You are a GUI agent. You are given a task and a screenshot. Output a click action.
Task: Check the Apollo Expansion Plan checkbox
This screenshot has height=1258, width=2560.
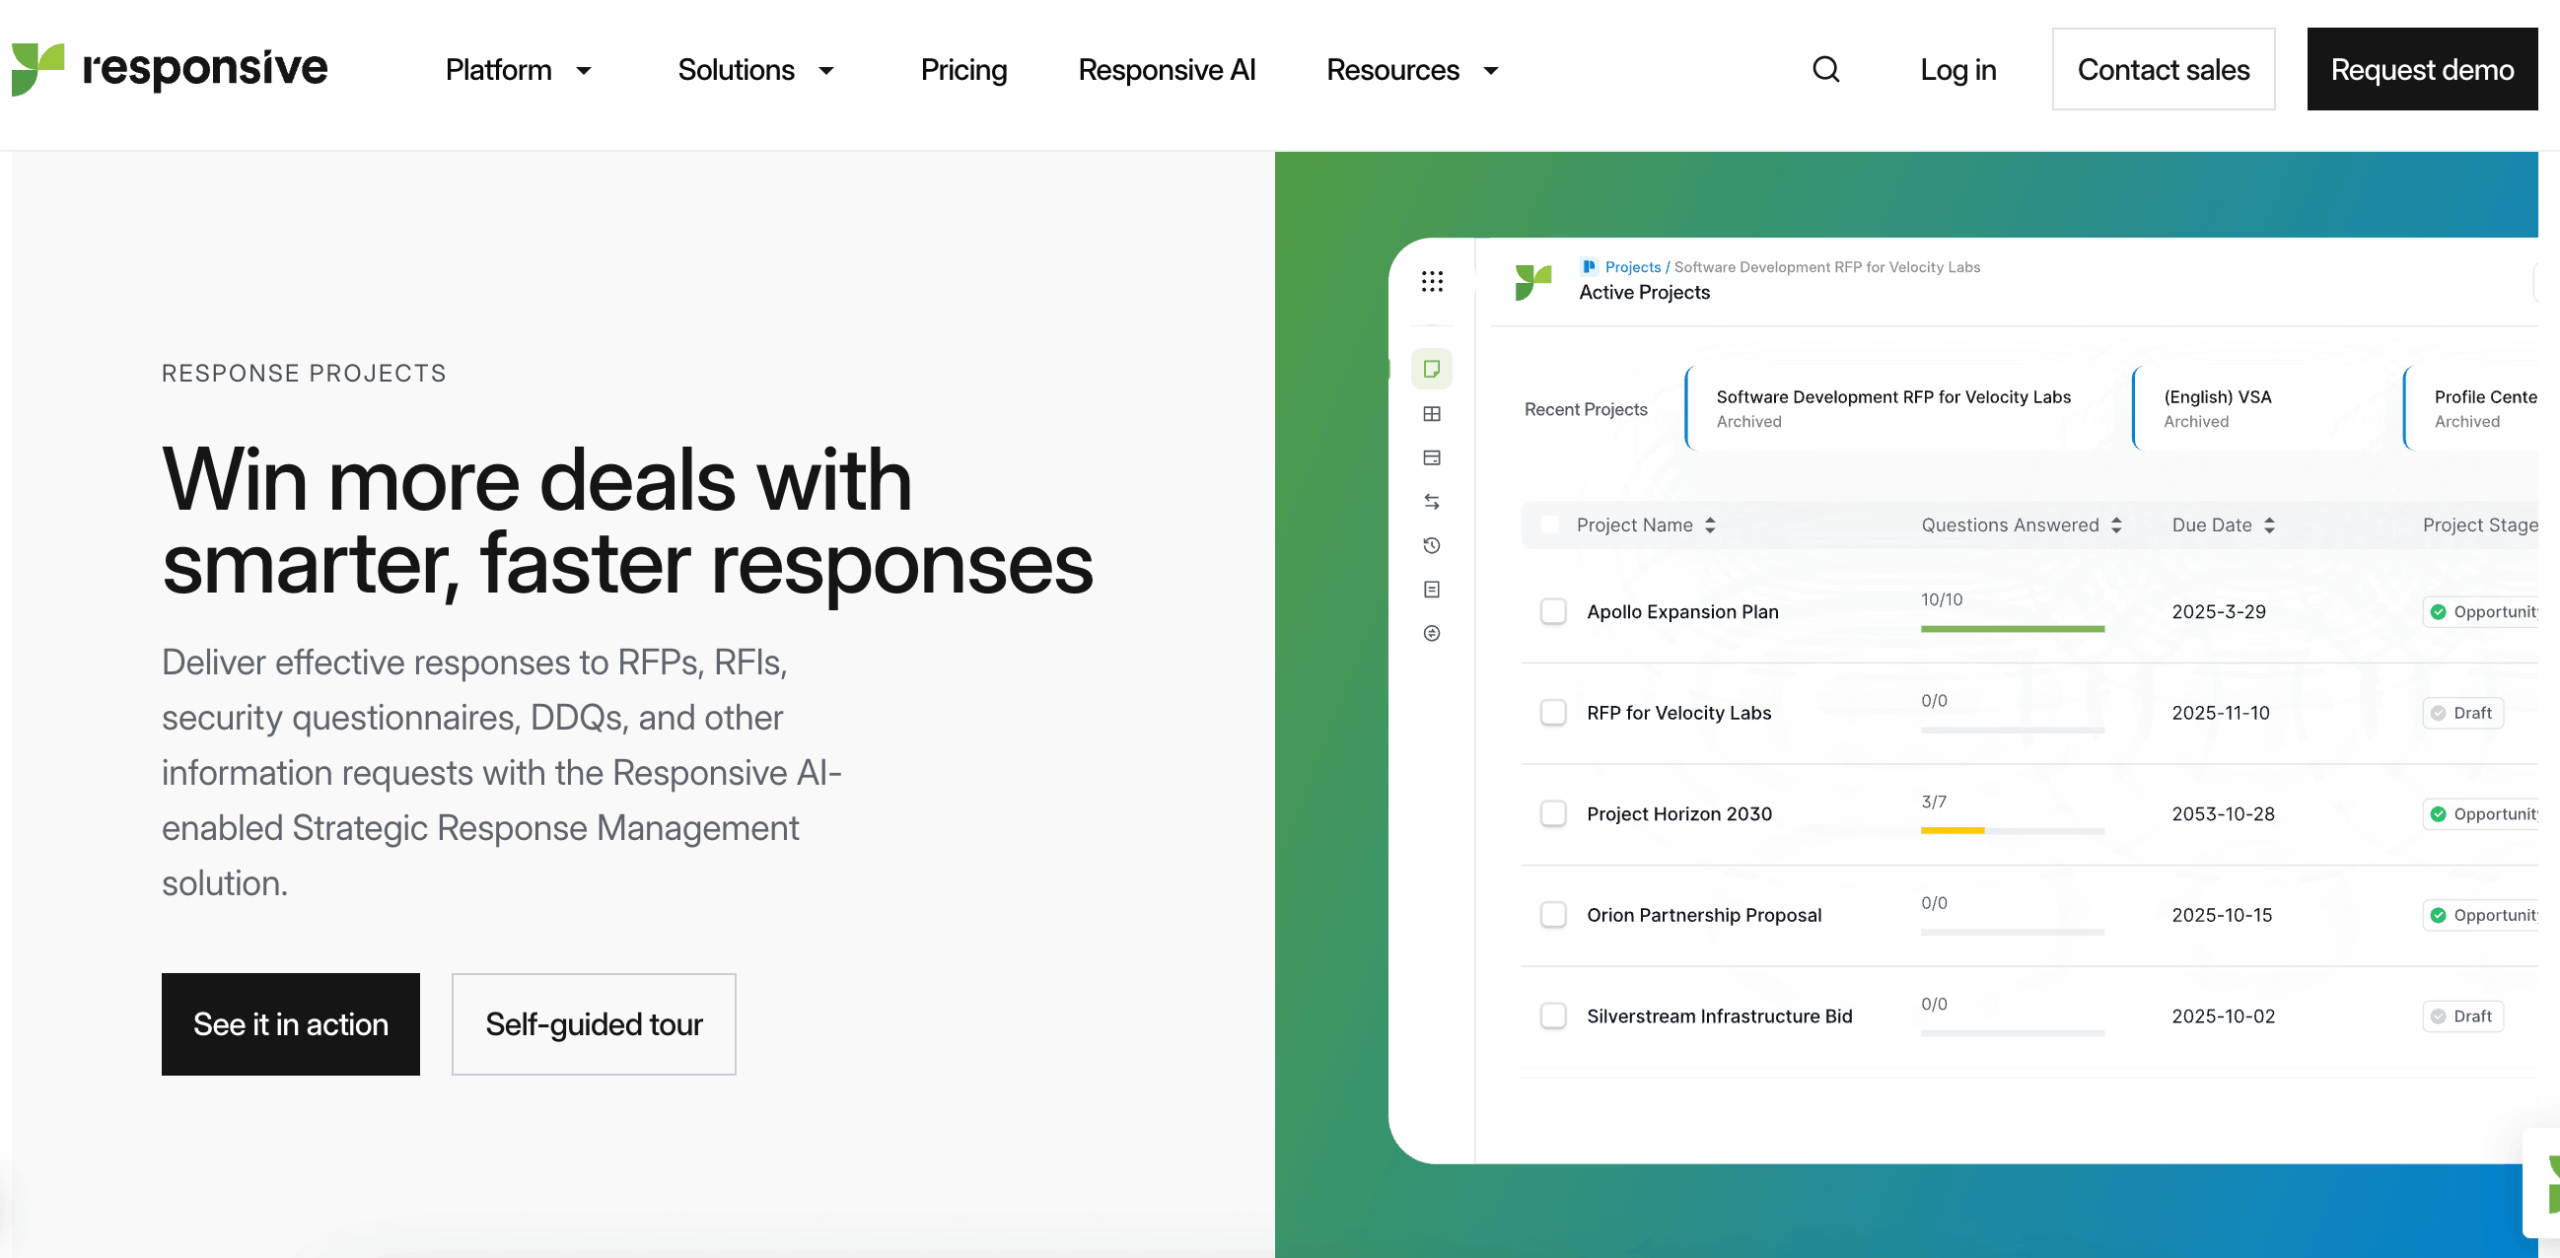tap(1553, 611)
